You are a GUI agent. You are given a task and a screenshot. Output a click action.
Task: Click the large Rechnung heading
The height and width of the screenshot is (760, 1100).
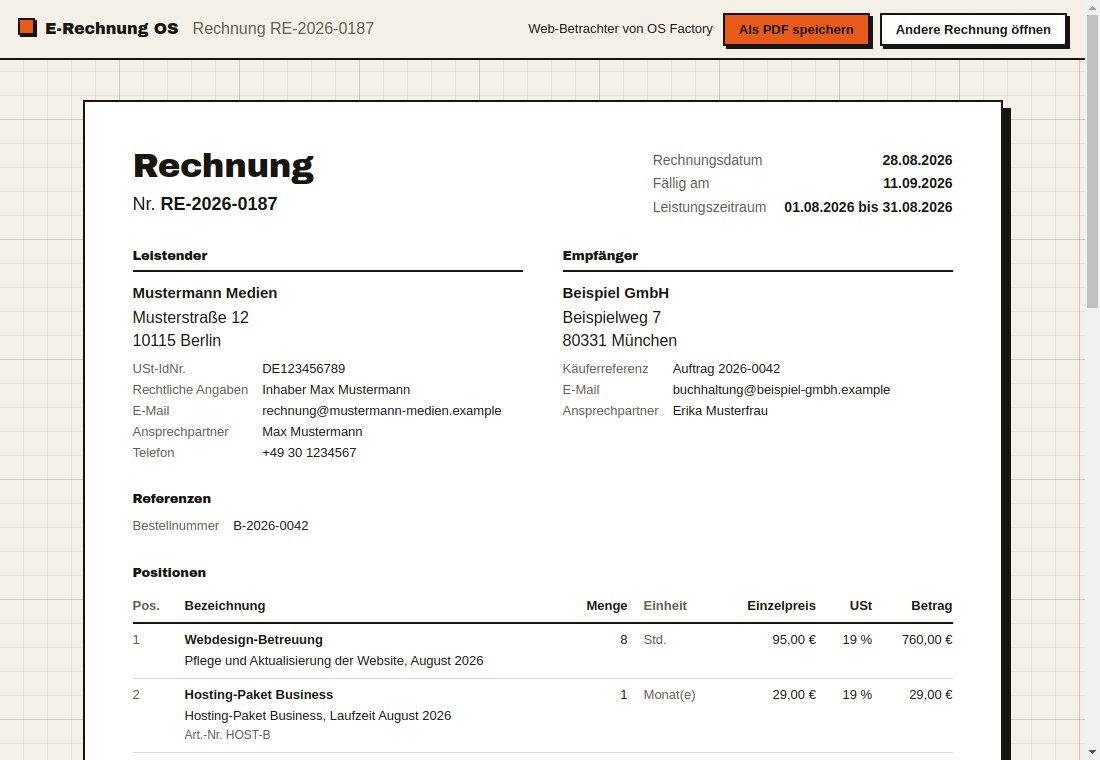223,166
